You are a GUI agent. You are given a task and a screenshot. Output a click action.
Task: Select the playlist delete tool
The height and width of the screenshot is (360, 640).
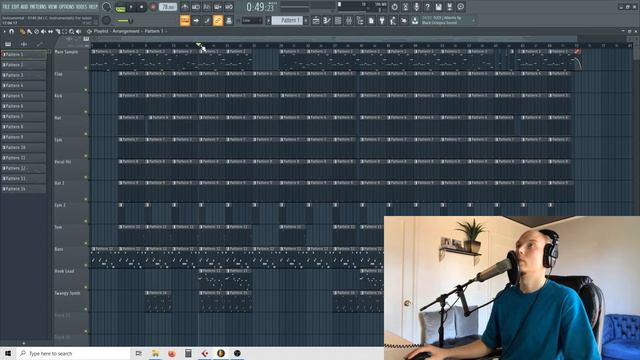coord(36,31)
